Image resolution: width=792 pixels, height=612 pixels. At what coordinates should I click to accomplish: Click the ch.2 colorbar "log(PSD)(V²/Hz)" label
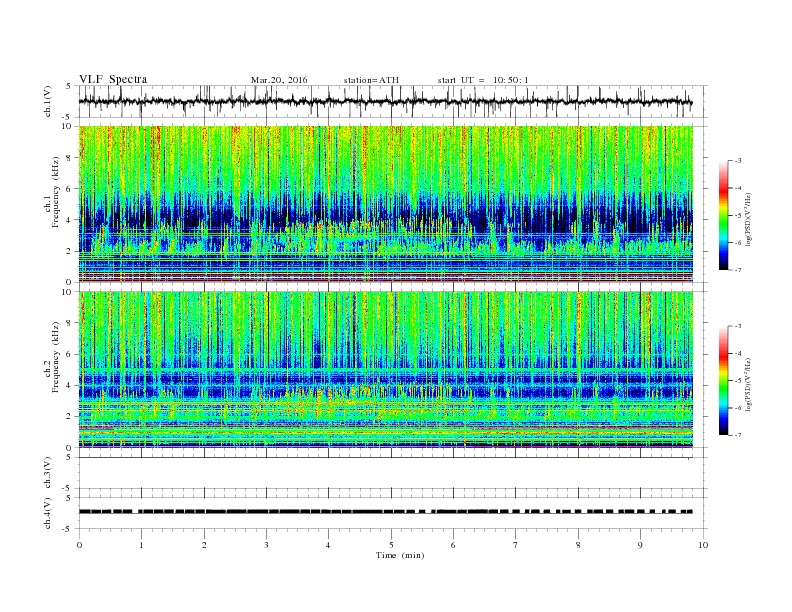click(749, 384)
